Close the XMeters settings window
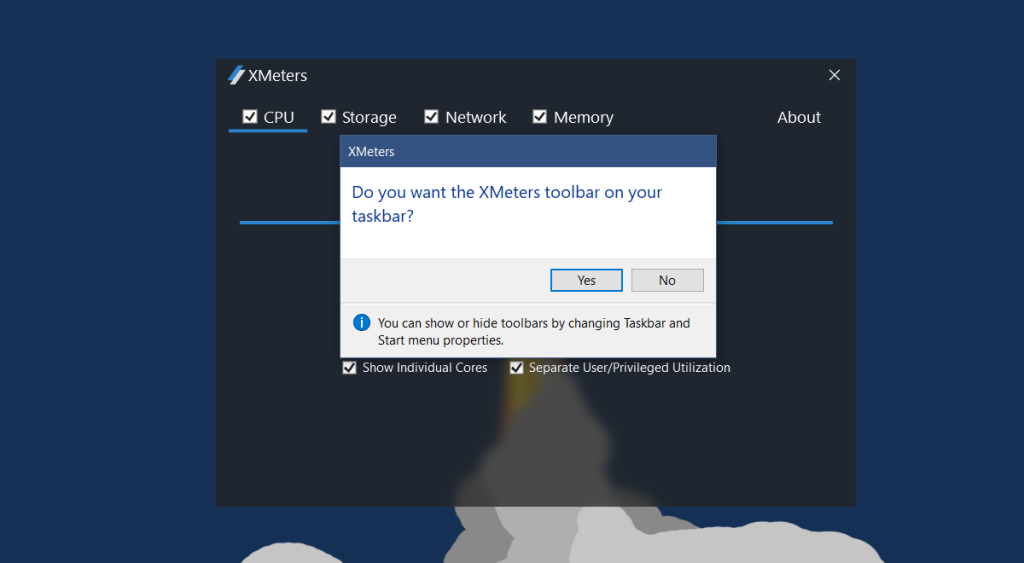Screen dimensions: 1024x563 (x=834, y=75)
